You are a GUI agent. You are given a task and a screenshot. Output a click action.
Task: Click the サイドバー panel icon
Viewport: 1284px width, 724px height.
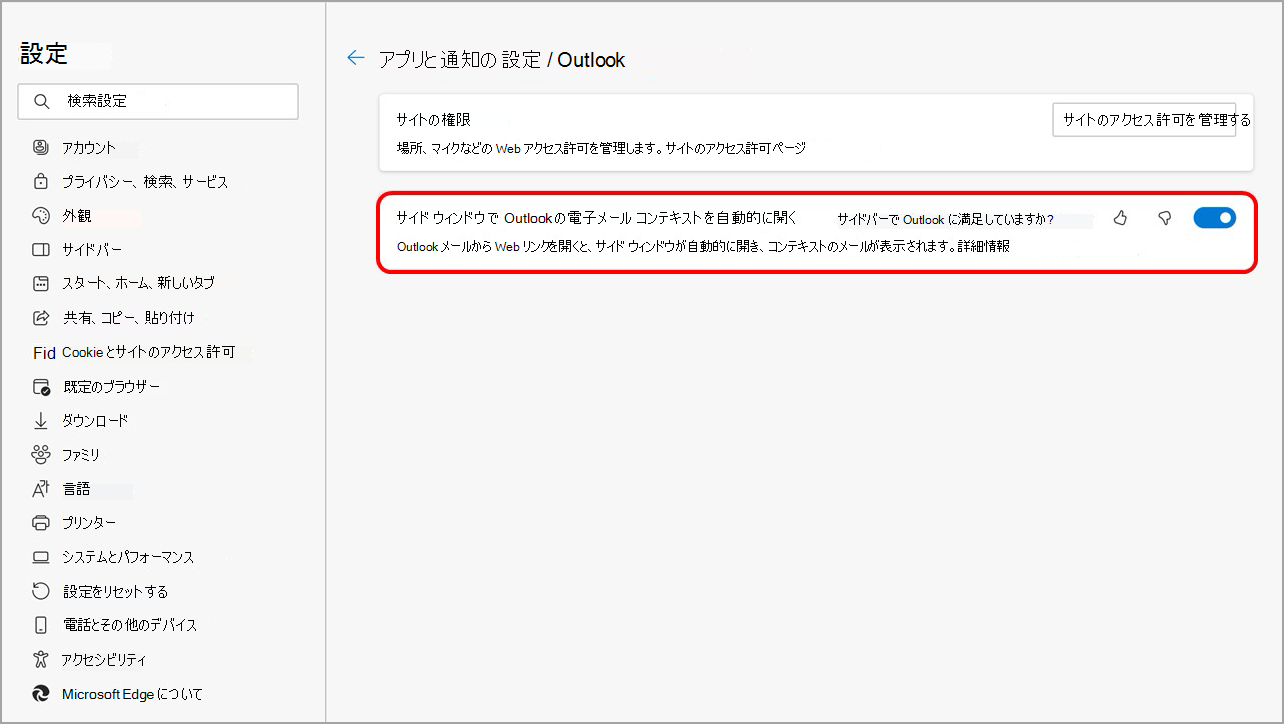pos(41,249)
